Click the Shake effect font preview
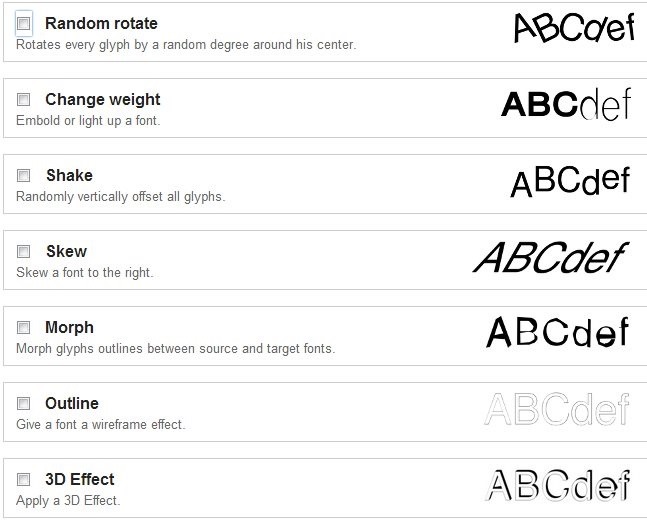Image resolution: width=647 pixels, height=520 pixels. (570, 181)
